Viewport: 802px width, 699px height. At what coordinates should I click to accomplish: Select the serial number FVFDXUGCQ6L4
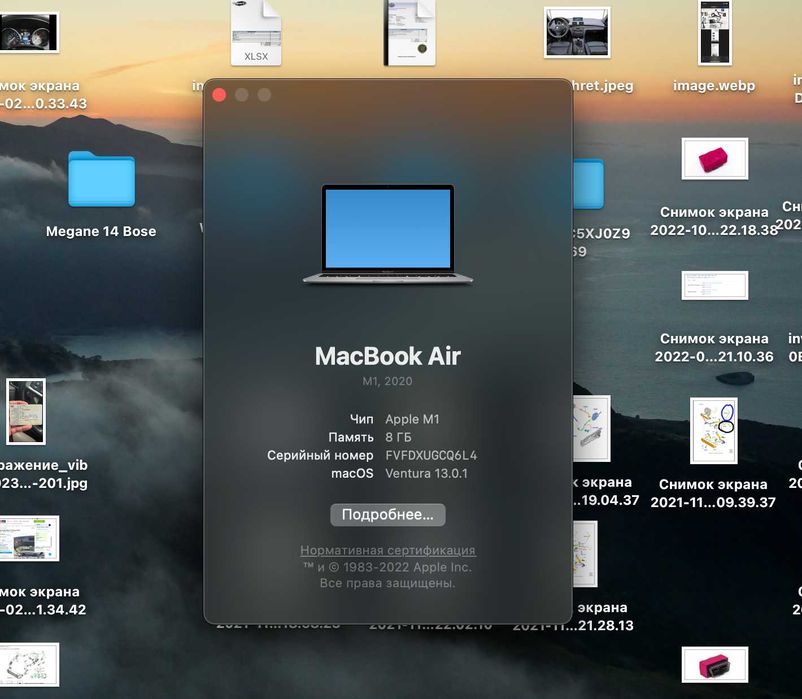click(x=431, y=455)
